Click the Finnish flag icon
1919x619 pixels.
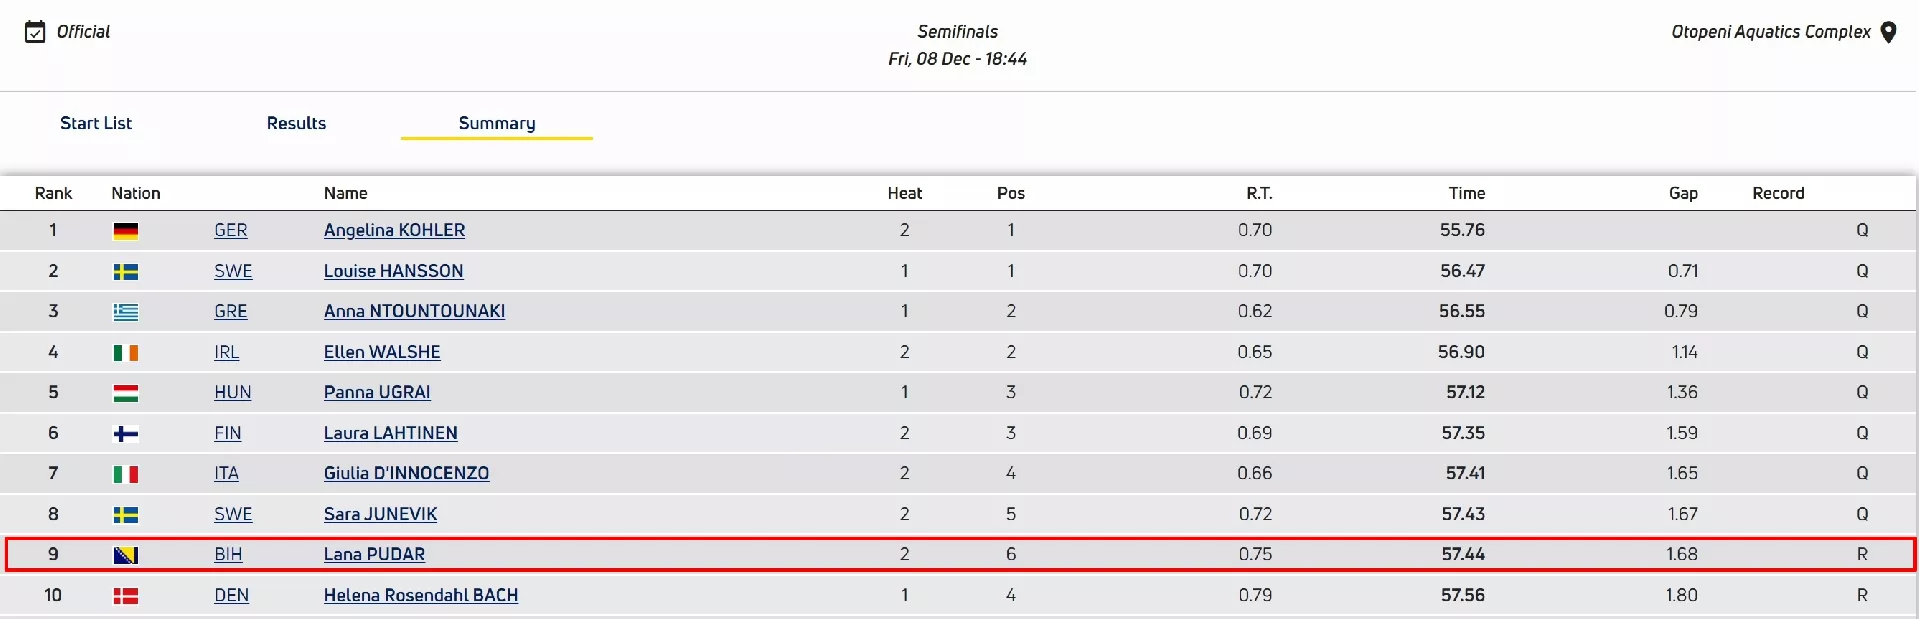tap(126, 434)
